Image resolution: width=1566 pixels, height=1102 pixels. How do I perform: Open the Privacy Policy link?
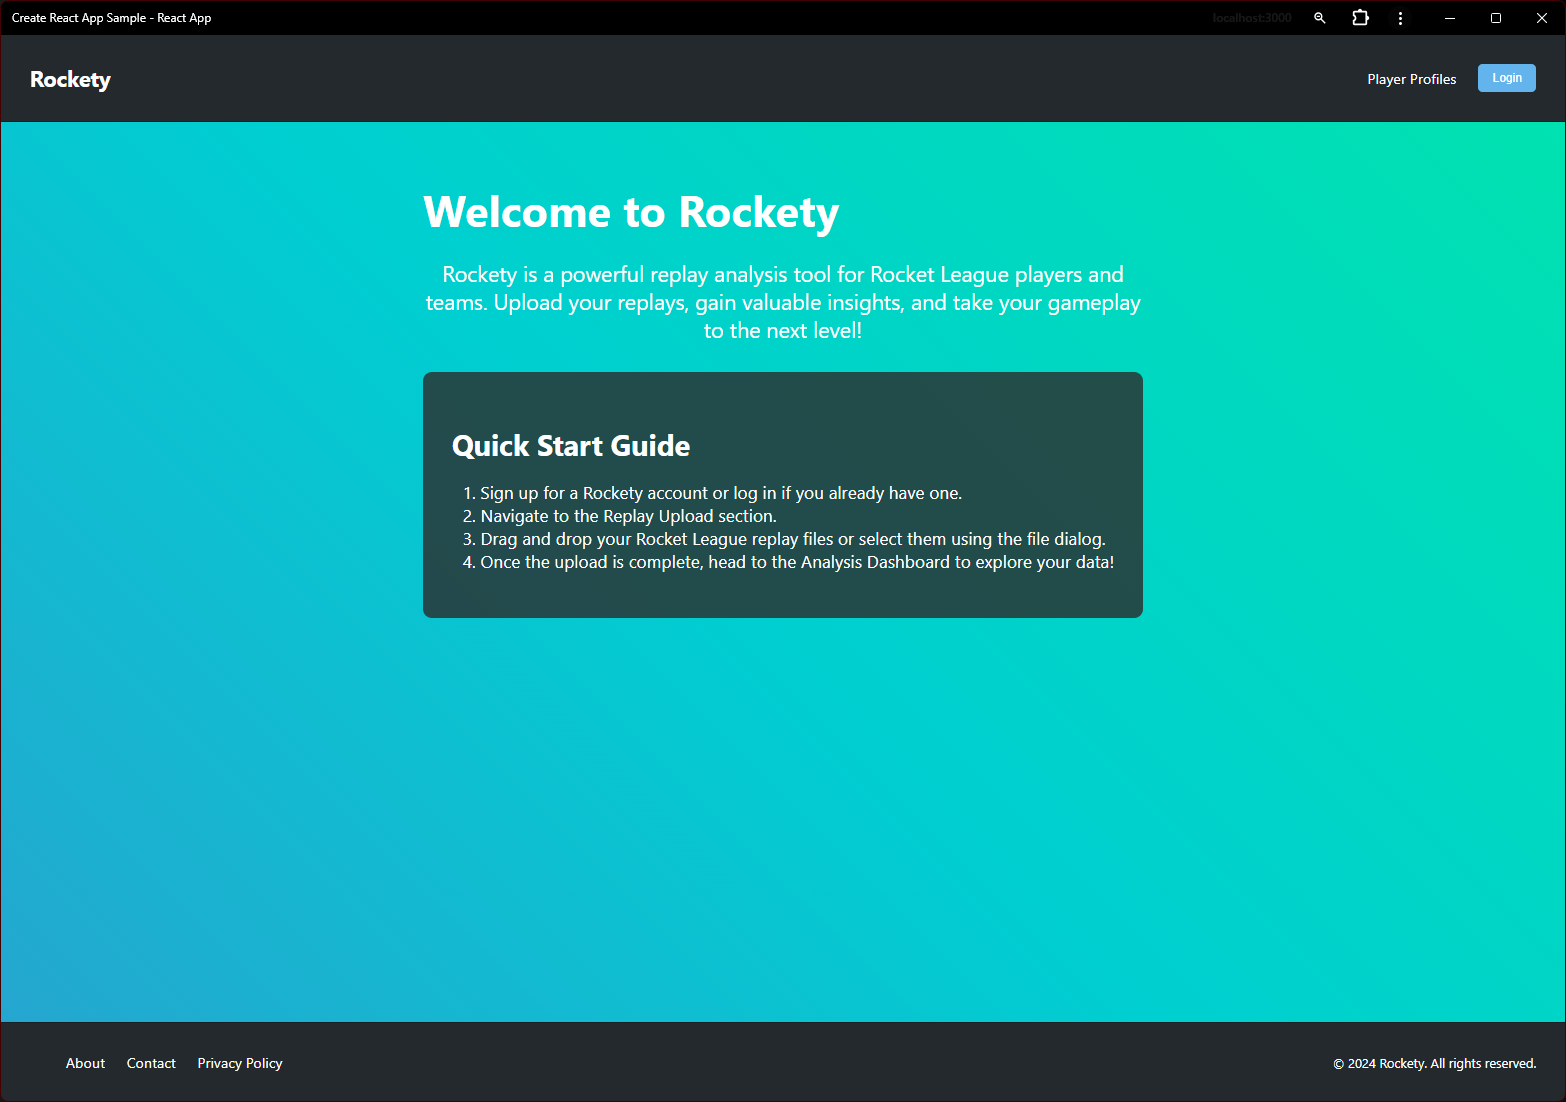240,1063
